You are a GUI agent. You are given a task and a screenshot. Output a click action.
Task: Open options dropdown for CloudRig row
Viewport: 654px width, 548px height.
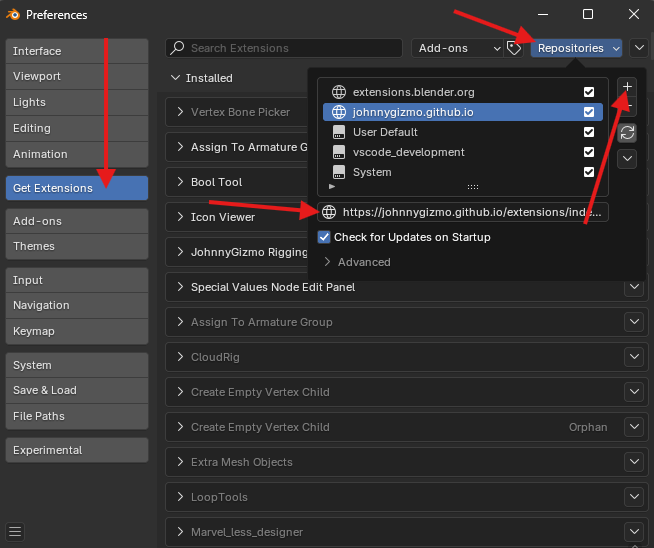[x=634, y=357]
